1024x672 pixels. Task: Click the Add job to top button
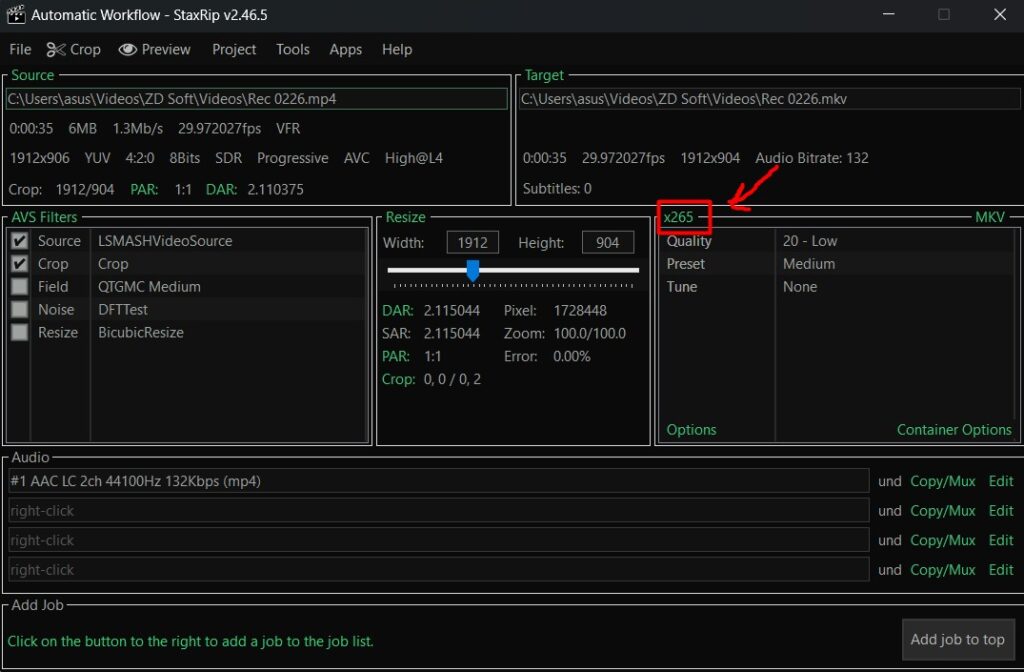coord(957,640)
